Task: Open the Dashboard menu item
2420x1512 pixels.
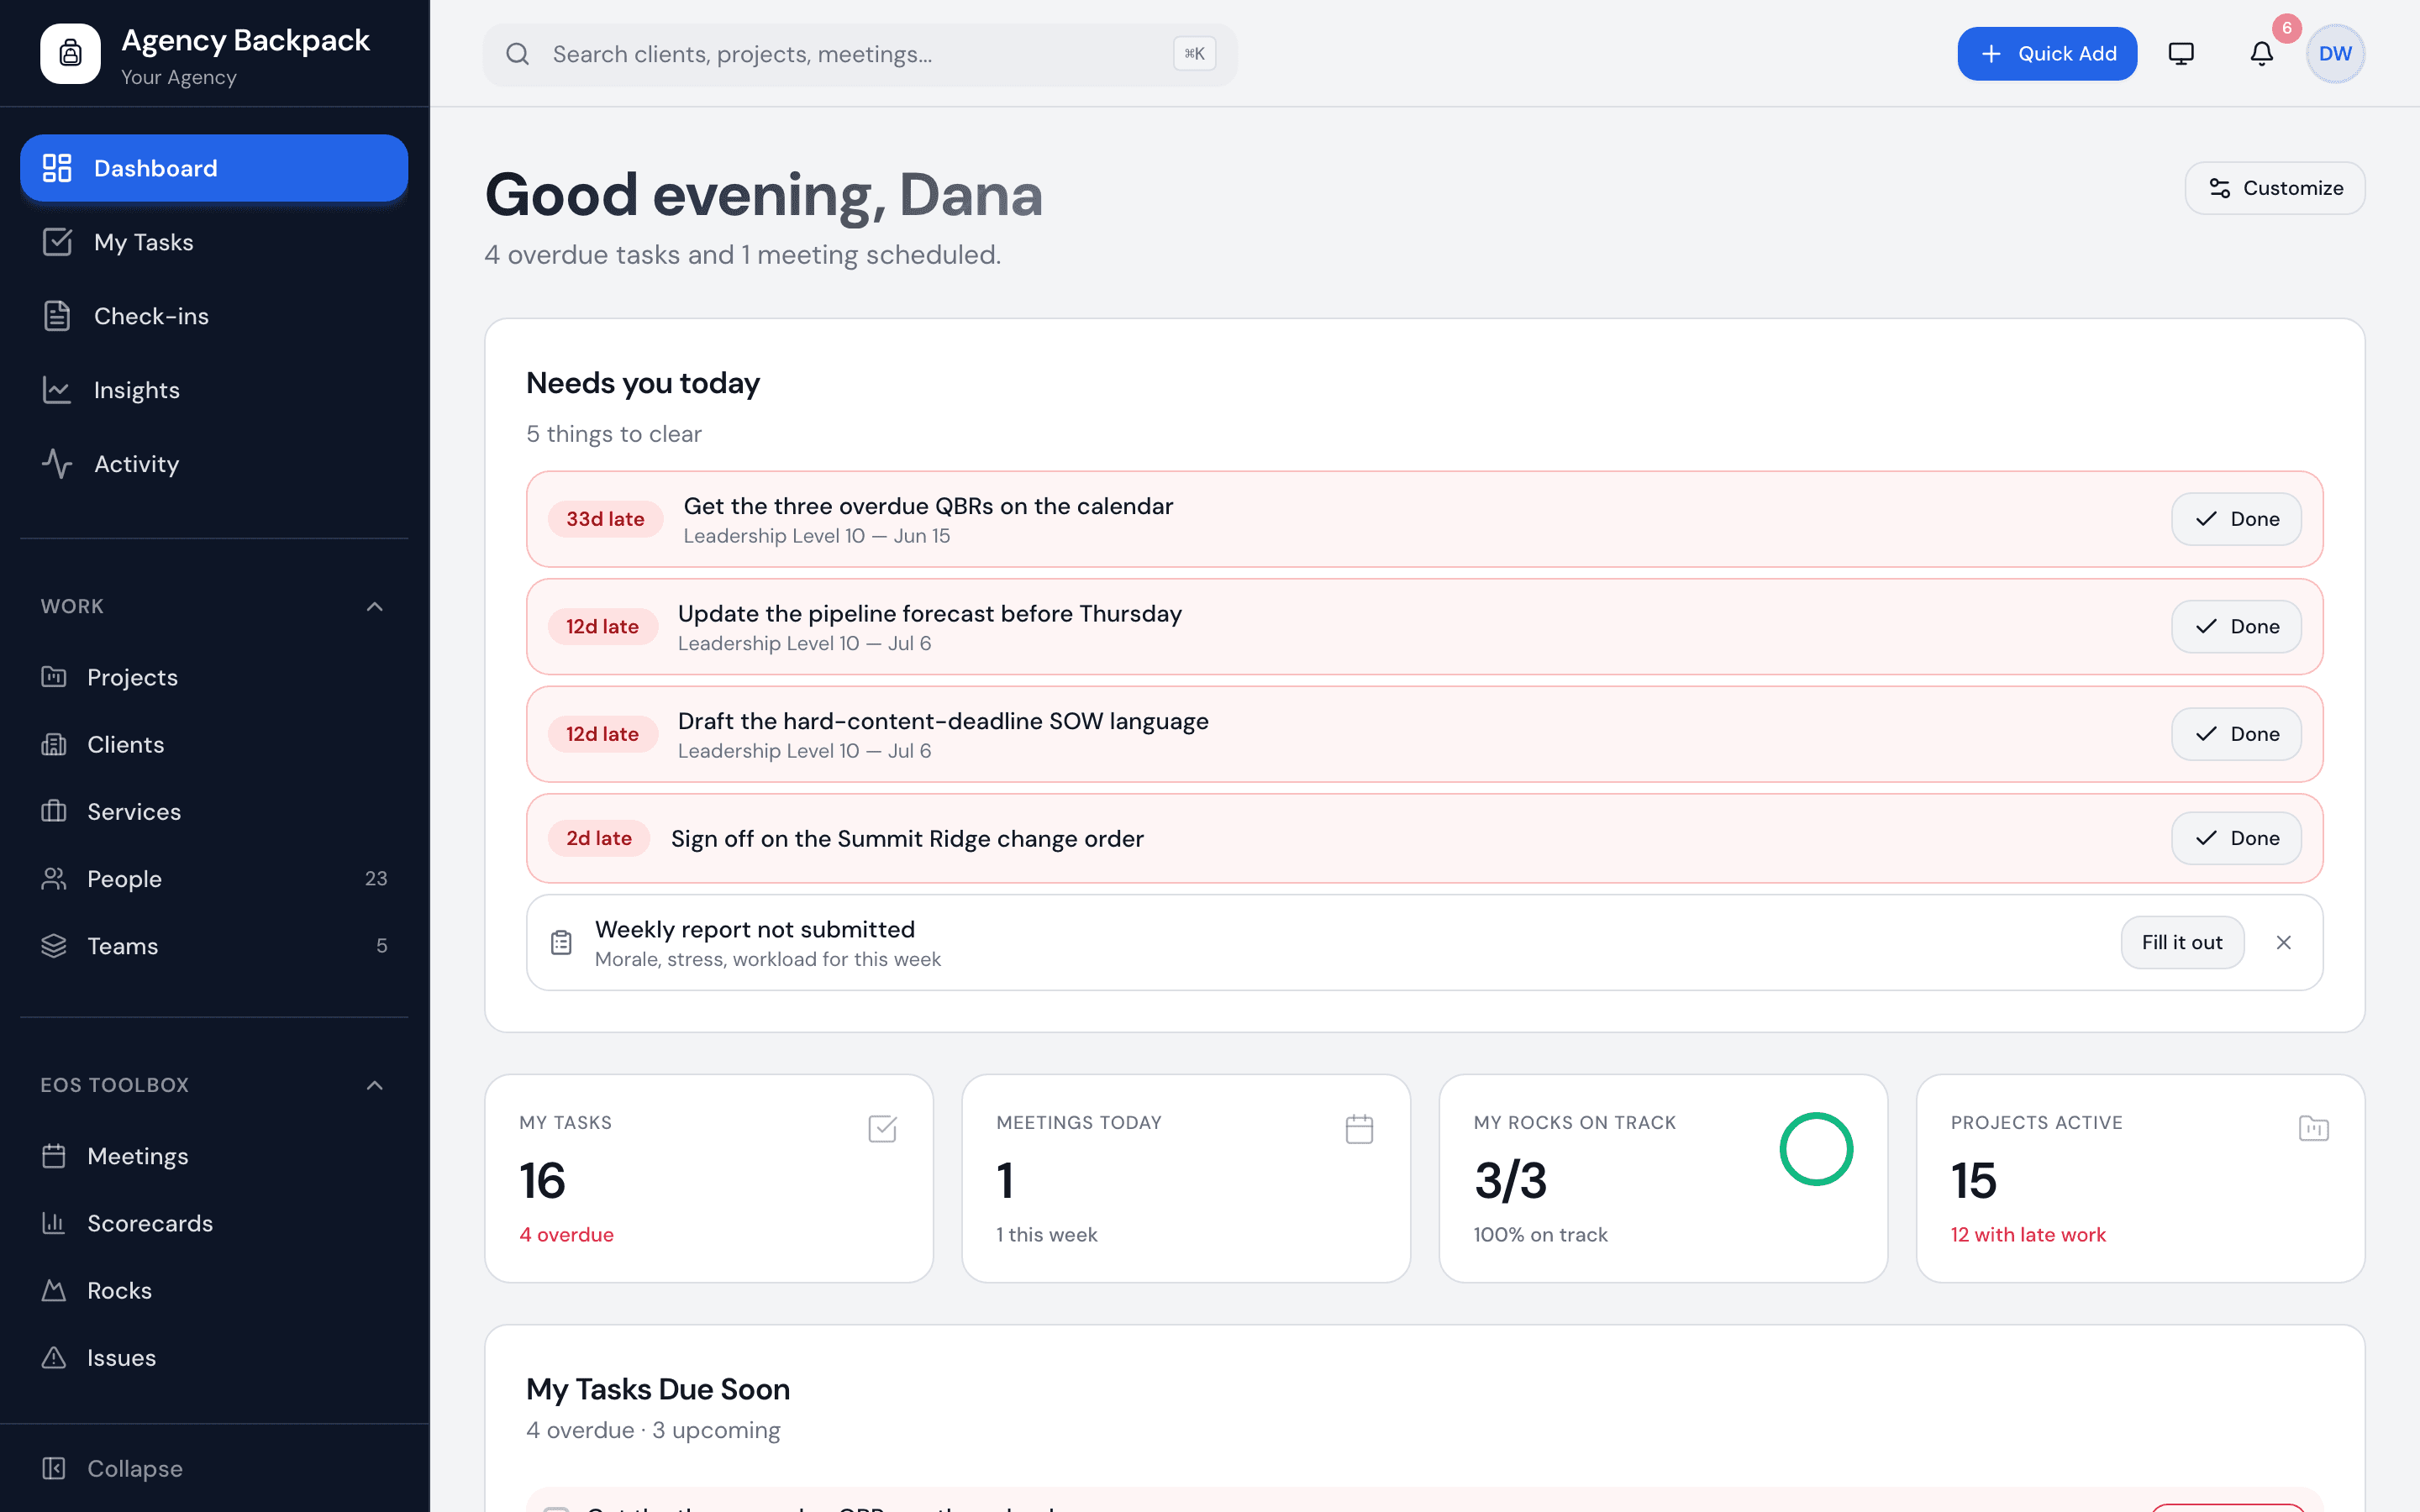Action: pos(214,168)
